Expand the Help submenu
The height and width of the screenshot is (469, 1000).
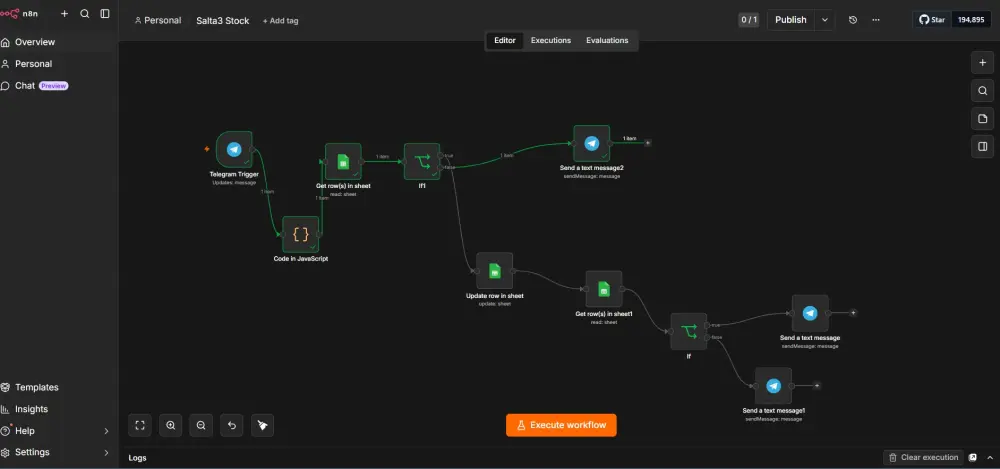tap(107, 431)
